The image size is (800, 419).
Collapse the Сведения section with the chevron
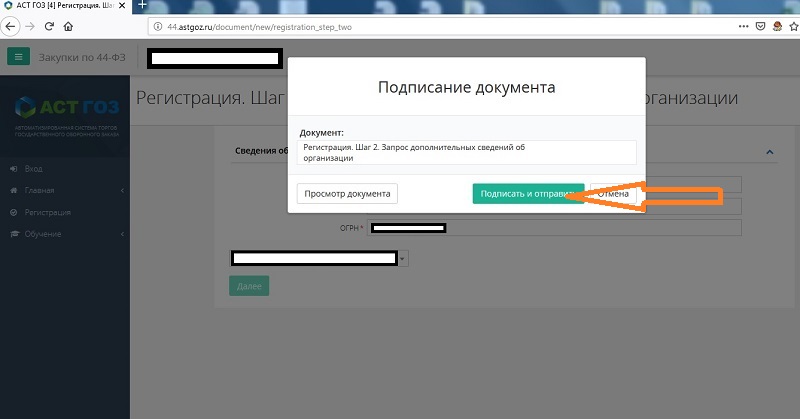[x=770, y=152]
